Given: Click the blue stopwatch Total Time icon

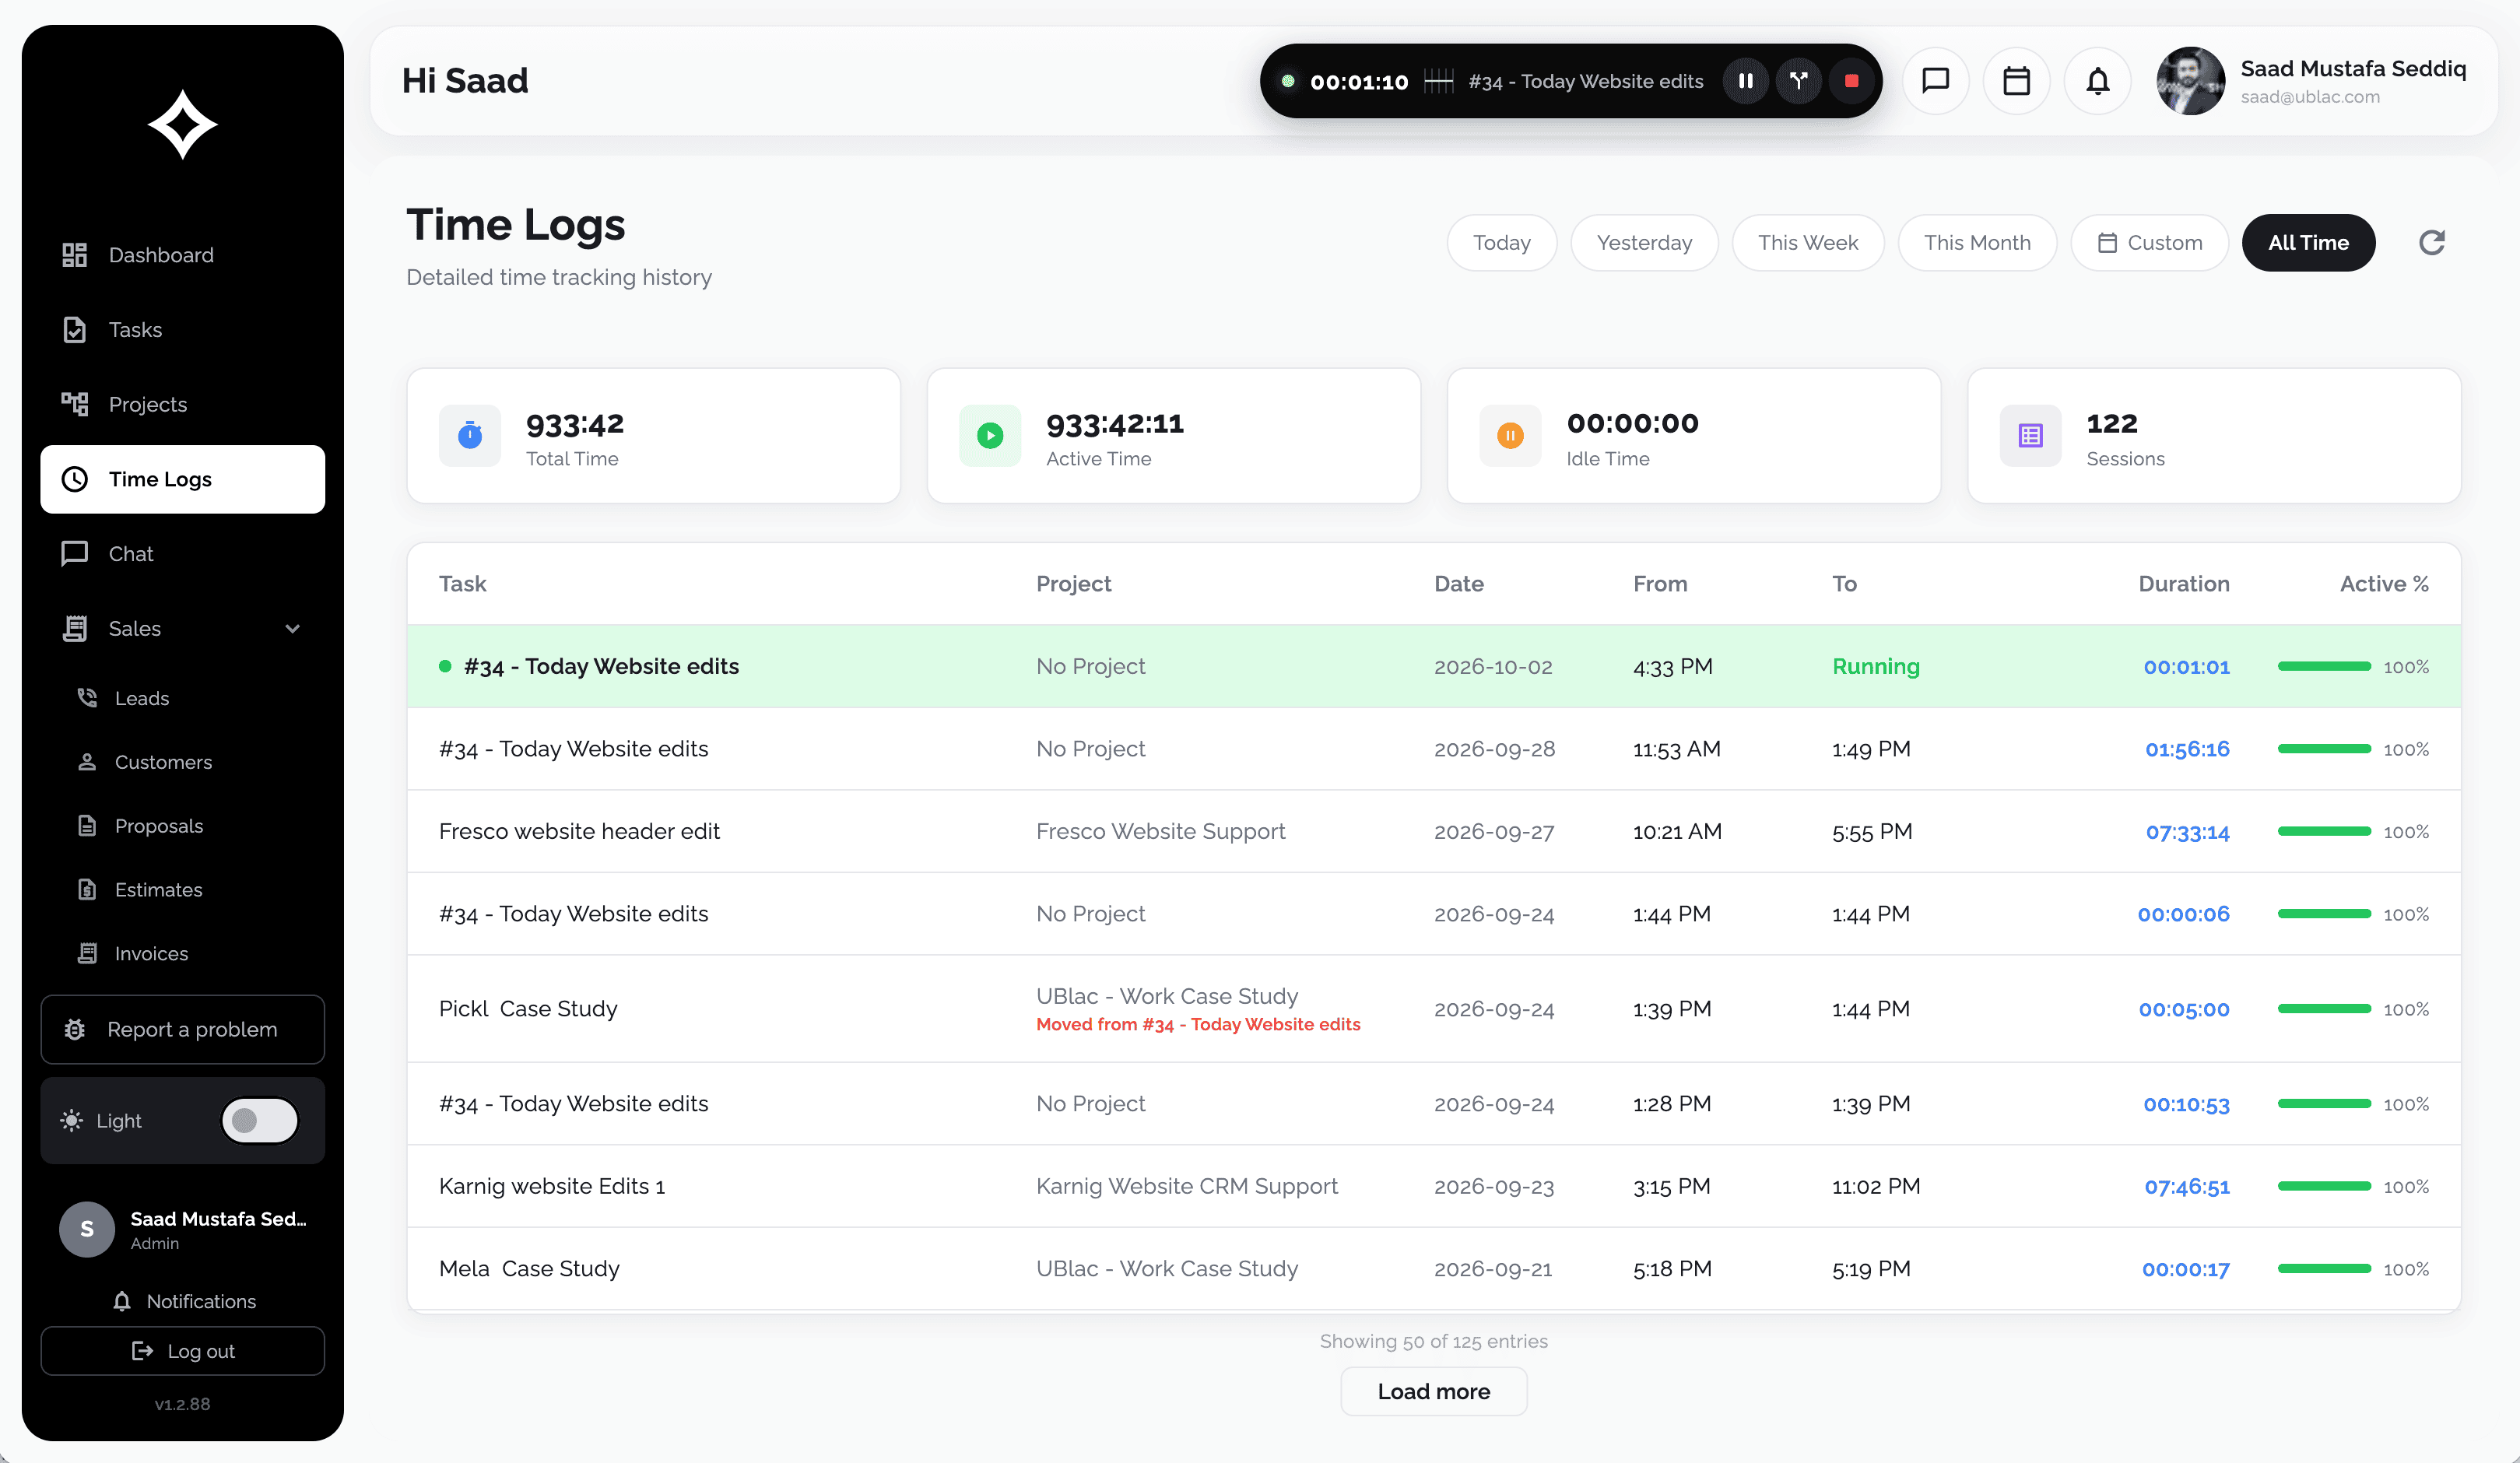Looking at the screenshot, I should tap(470, 436).
